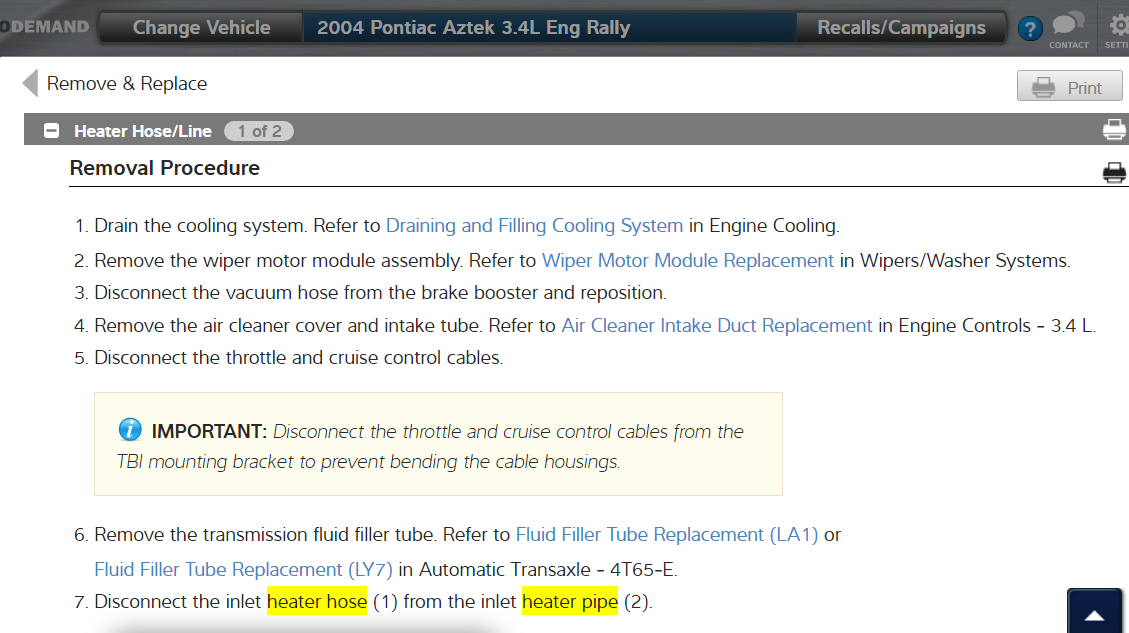Open the Recalls/Campaigns tab

[x=901, y=28]
